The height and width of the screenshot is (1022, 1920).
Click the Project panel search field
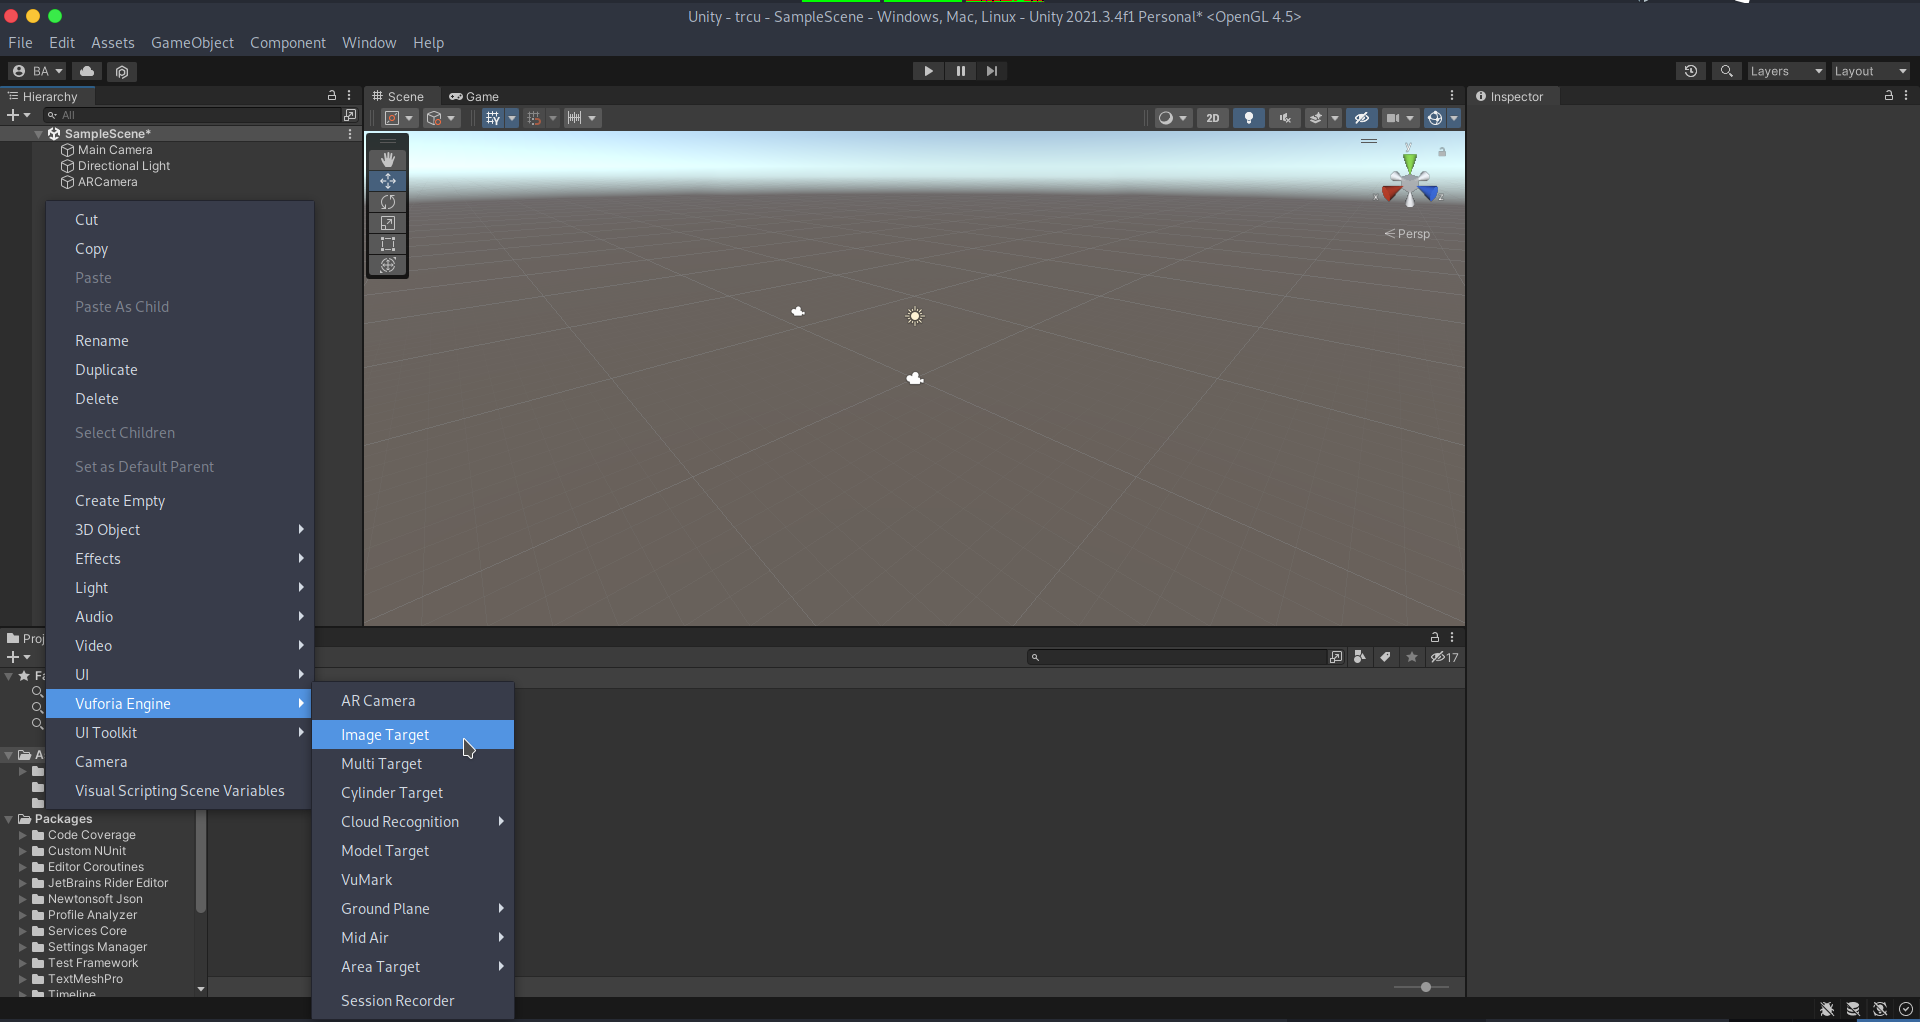pyautogui.click(x=1178, y=657)
